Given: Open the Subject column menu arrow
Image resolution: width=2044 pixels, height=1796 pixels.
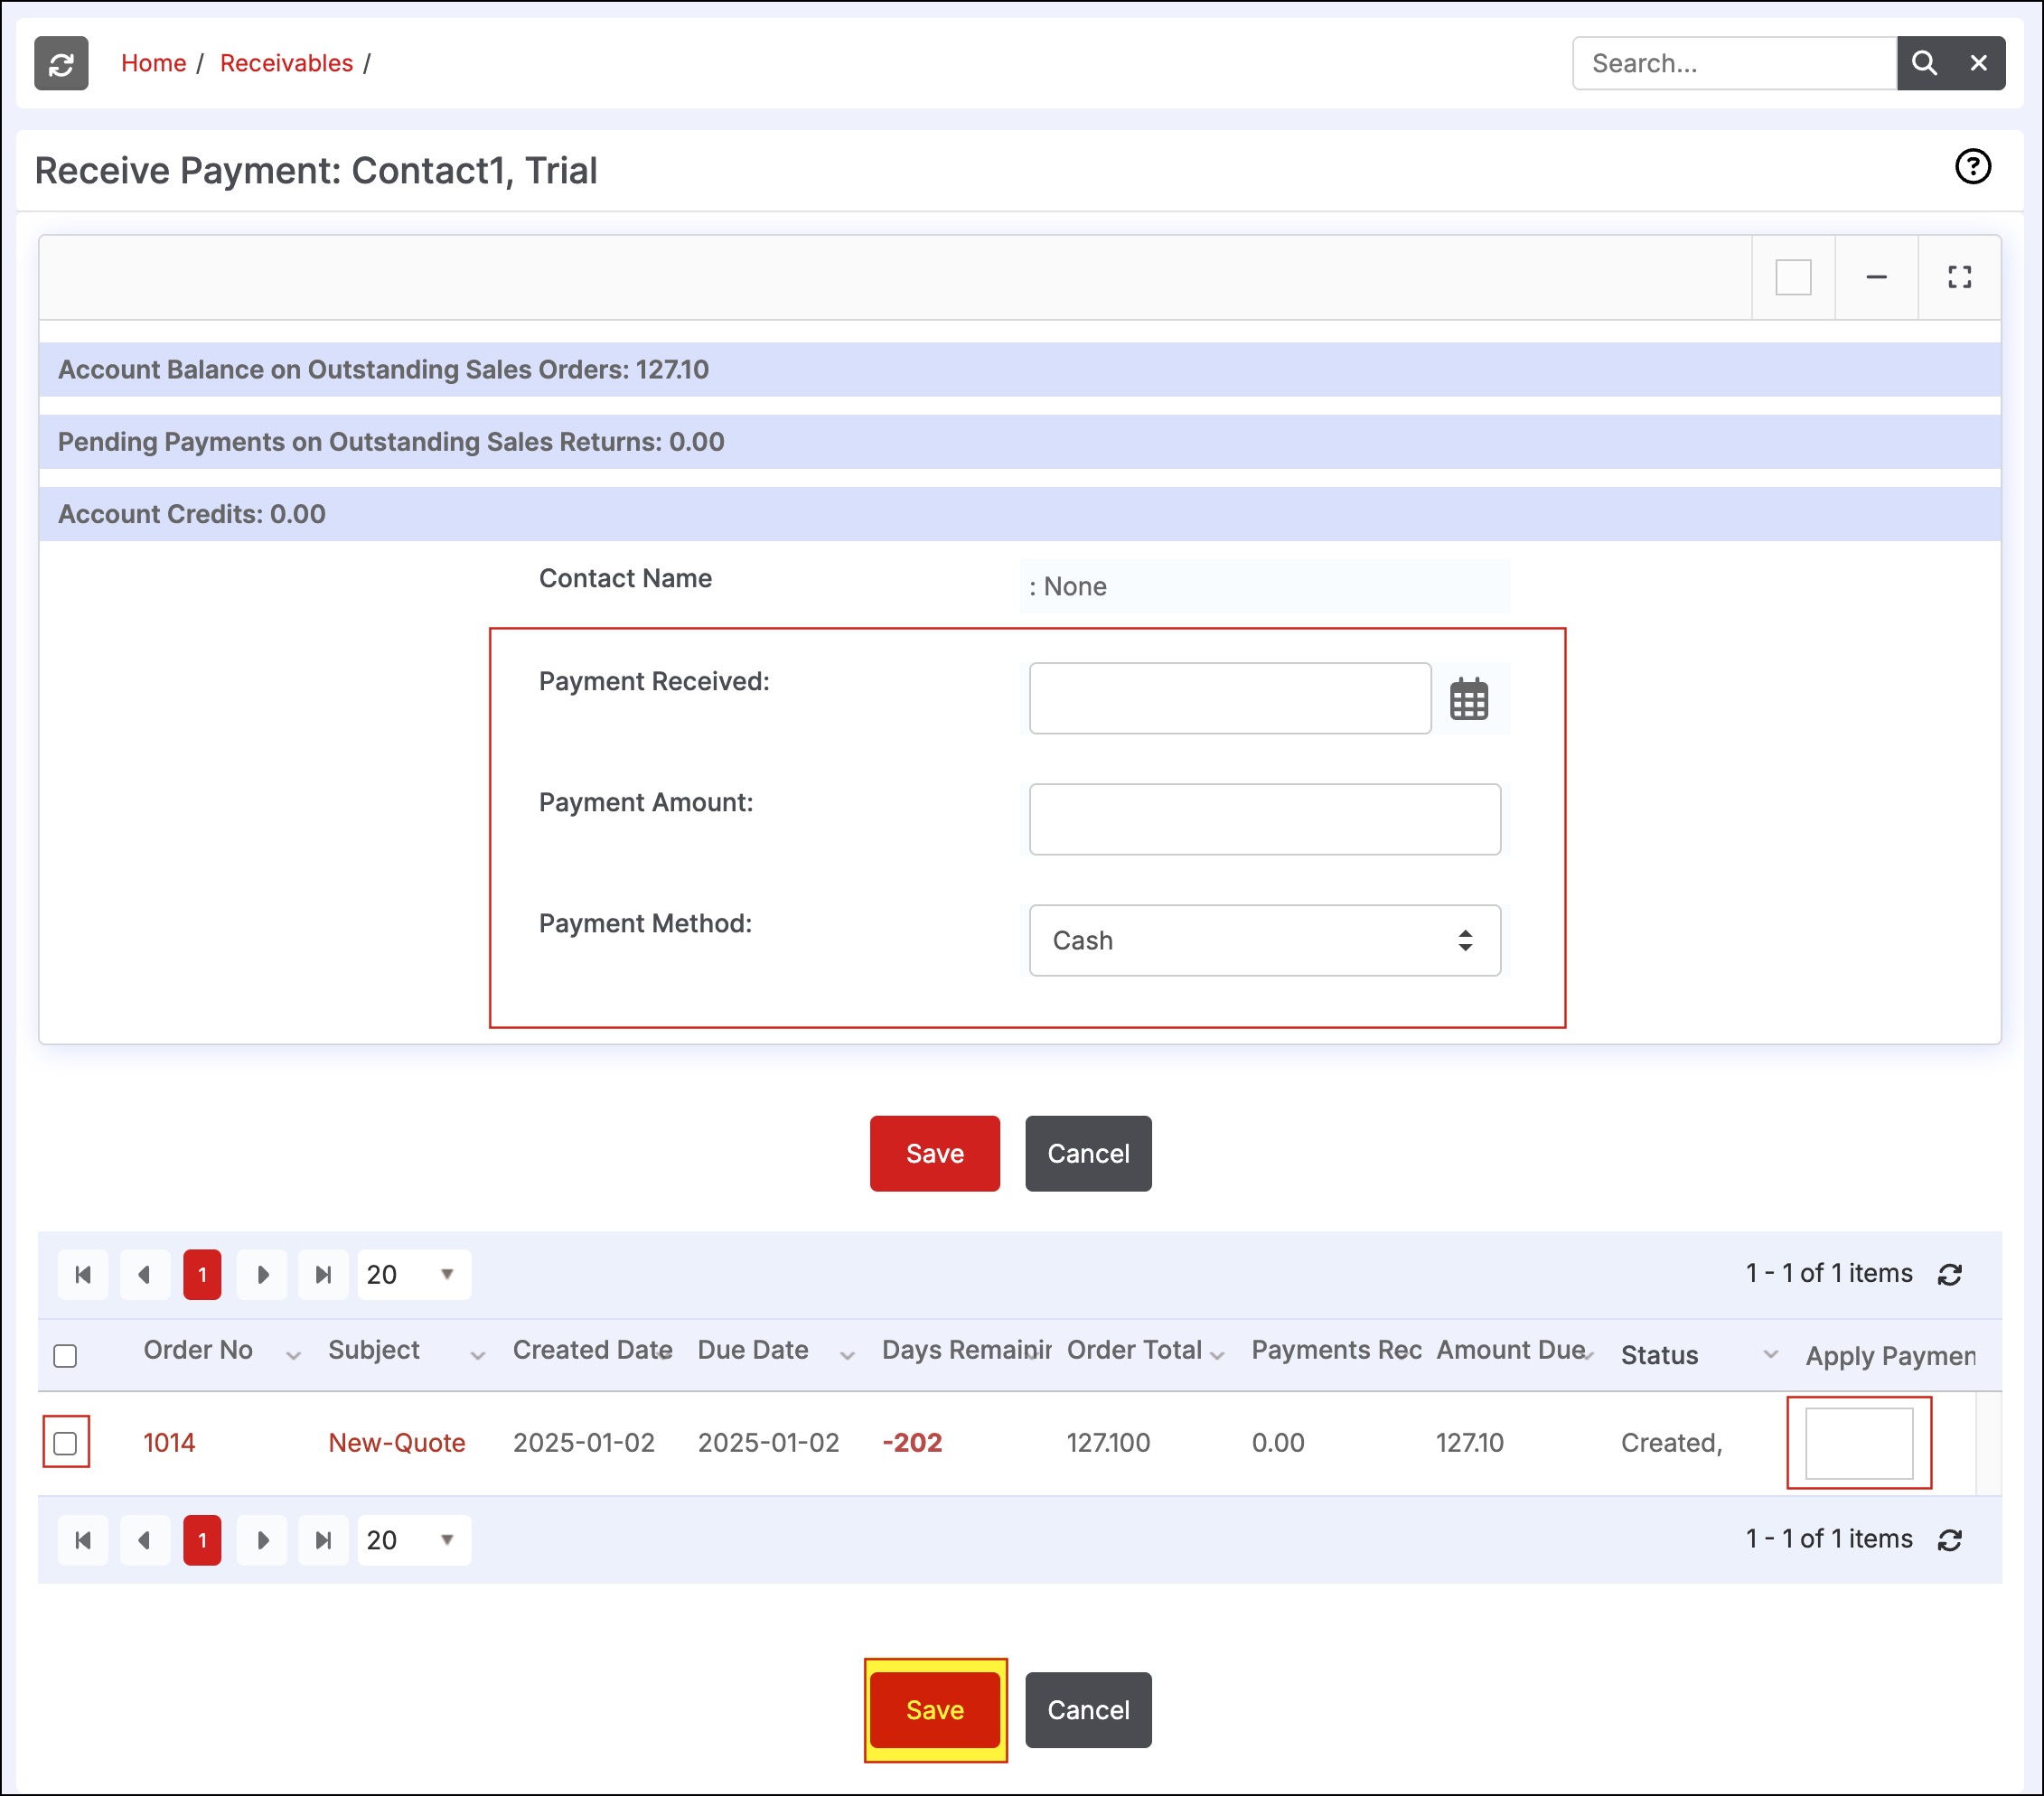Looking at the screenshot, I should click(x=478, y=1356).
